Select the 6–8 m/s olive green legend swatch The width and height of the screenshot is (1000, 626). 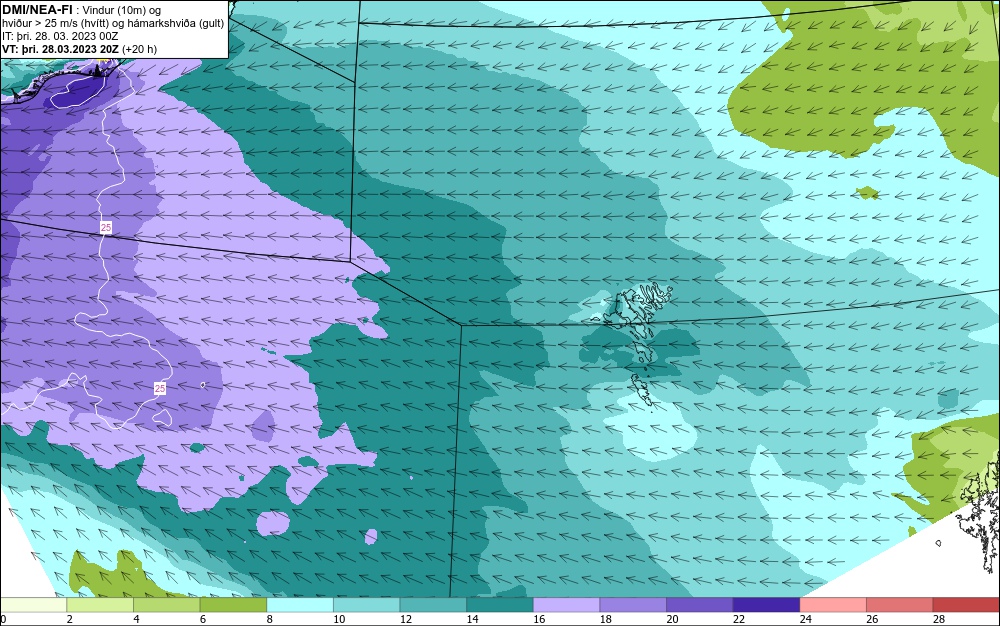coord(233,605)
